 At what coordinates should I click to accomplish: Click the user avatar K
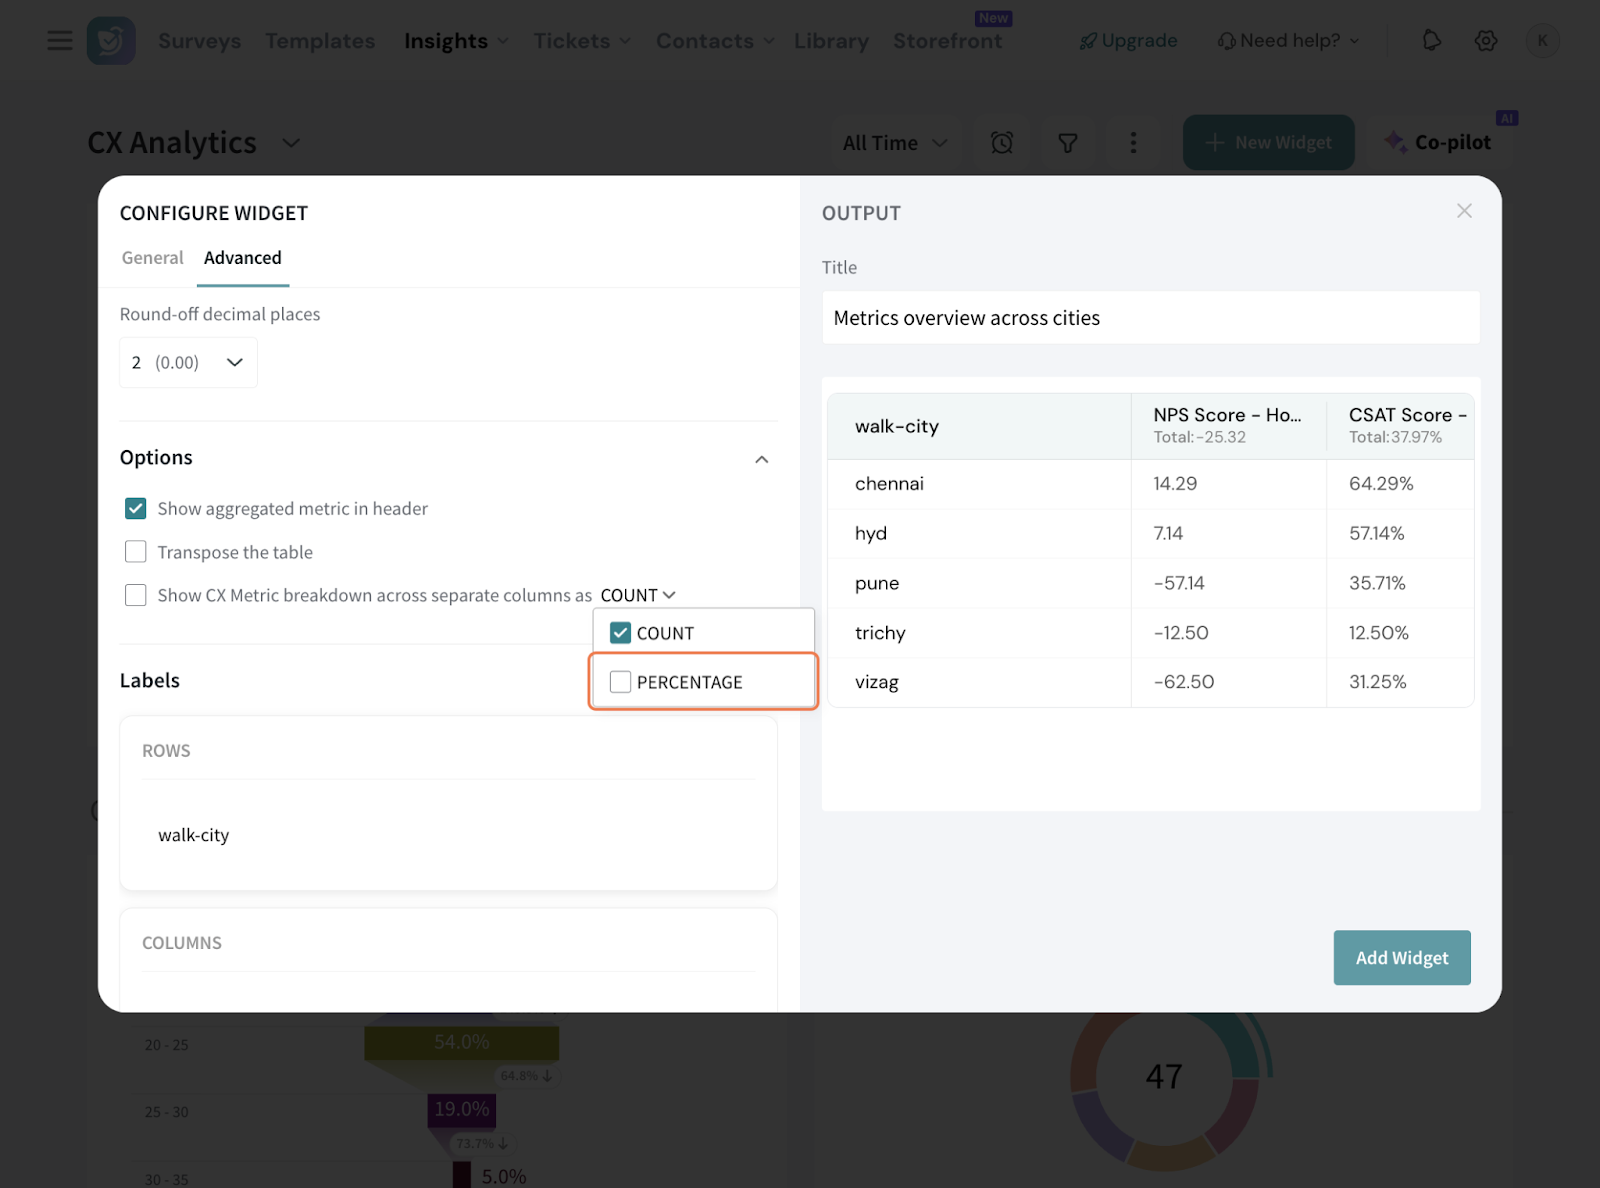tap(1542, 41)
